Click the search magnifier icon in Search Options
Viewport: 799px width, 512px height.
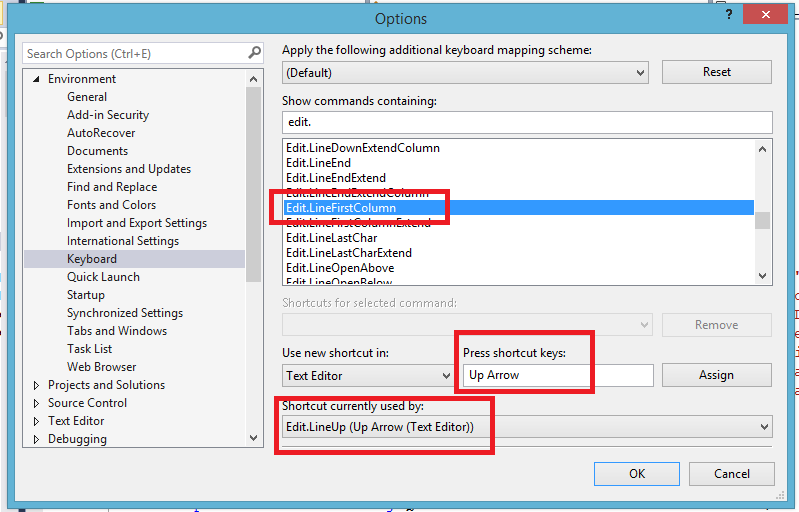[x=254, y=53]
